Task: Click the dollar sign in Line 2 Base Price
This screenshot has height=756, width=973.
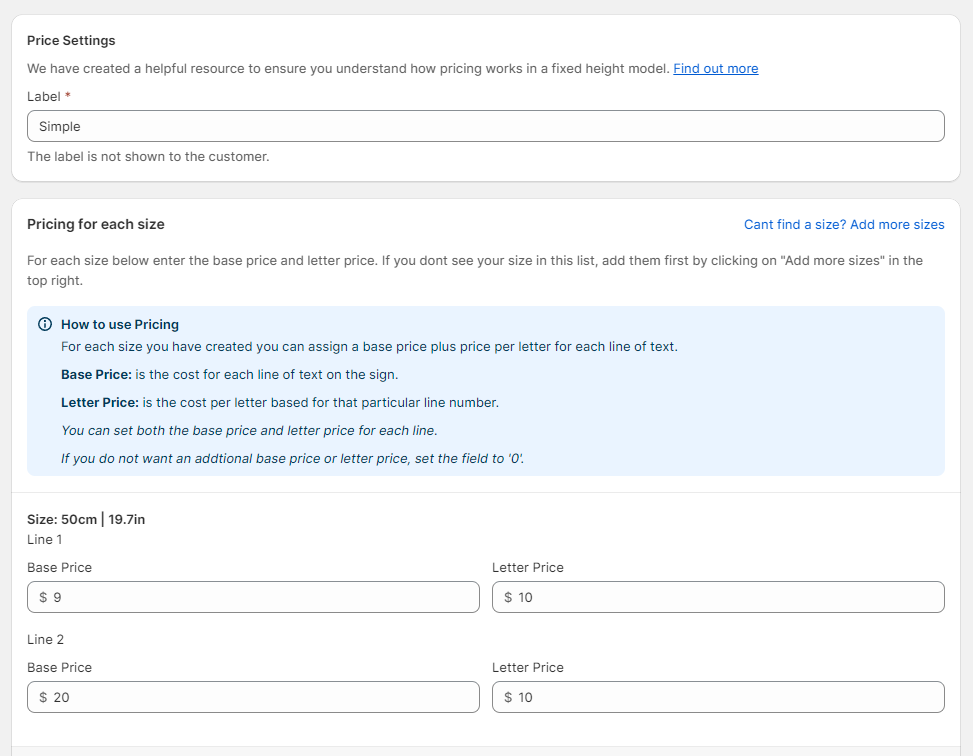Action: [43, 697]
